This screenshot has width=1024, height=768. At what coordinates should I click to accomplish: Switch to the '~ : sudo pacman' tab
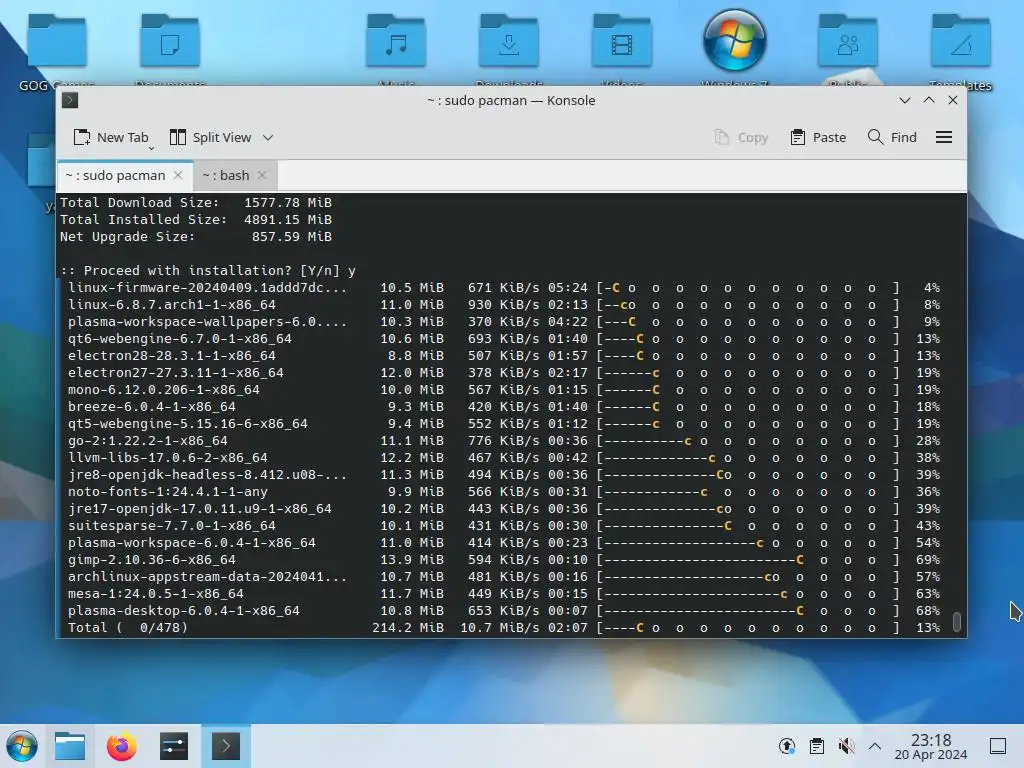pyautogui.click(x=115, y=176)
